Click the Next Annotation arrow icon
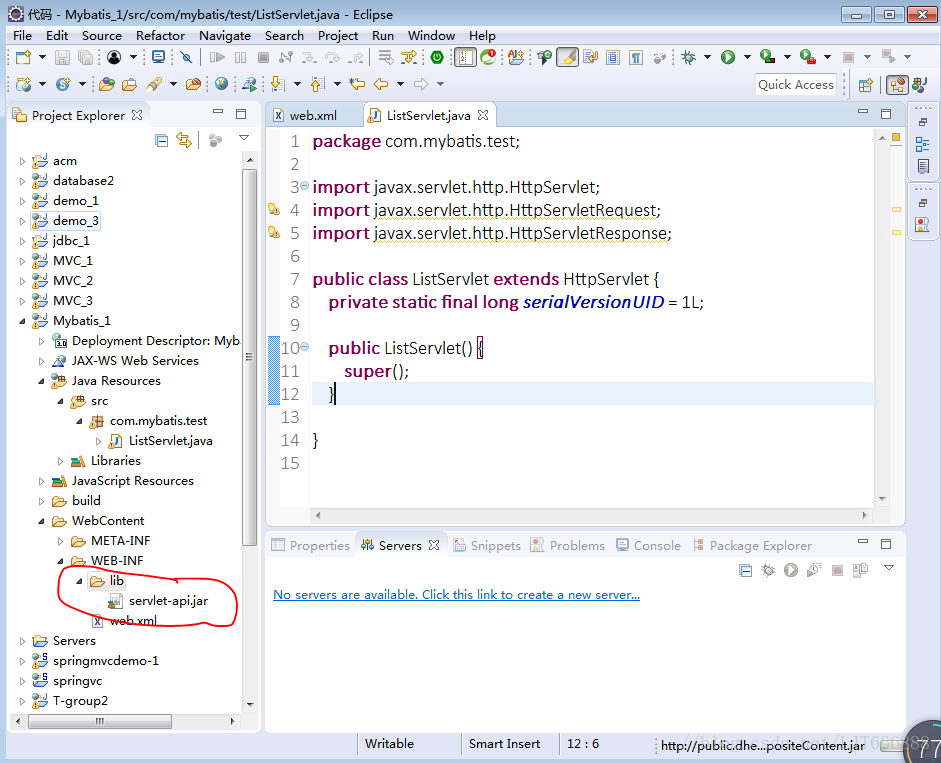The width and height of the screenshot is (941, 763). 277,84
